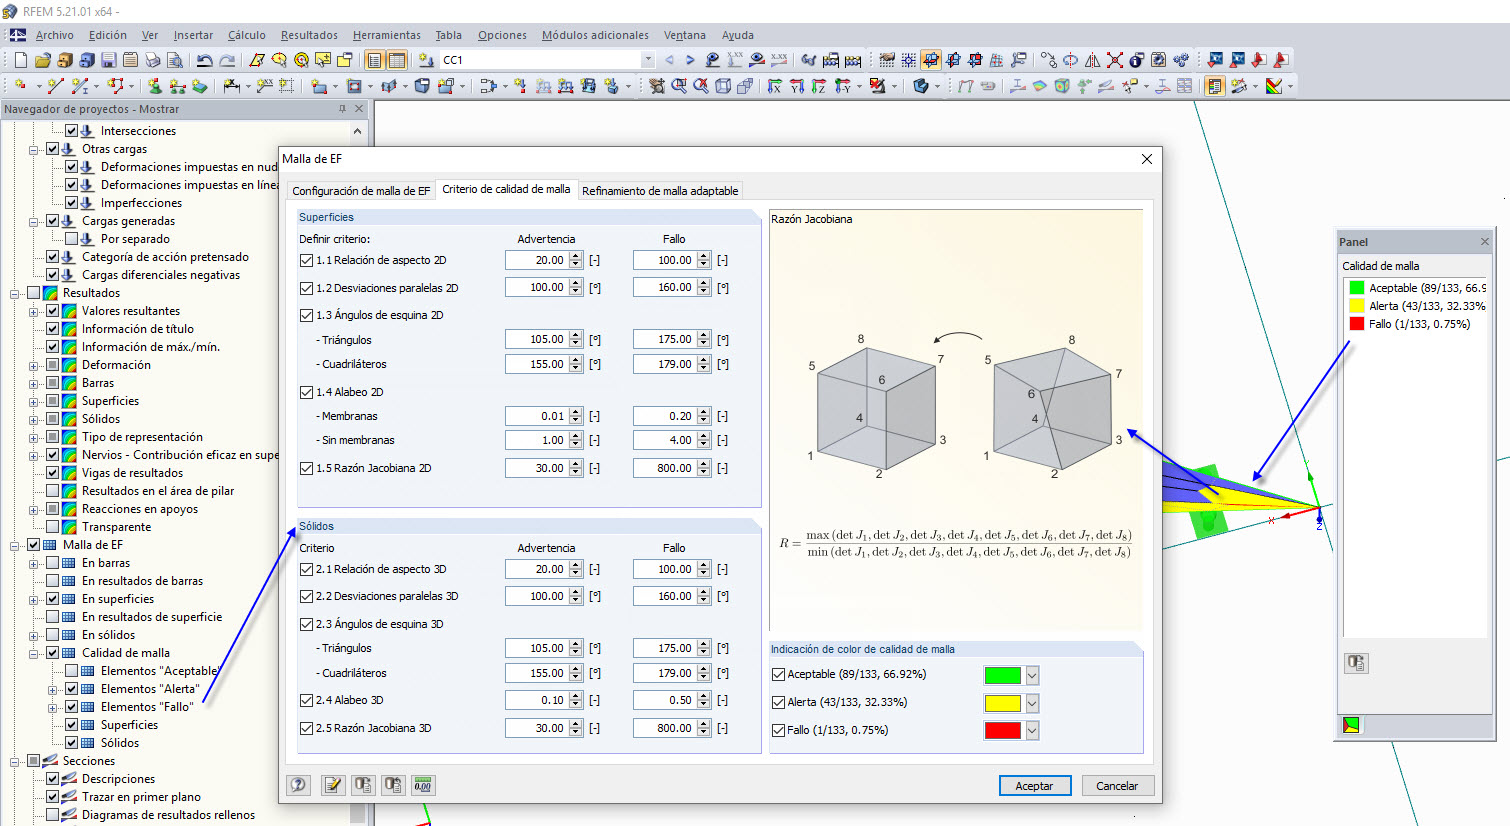Close the Malla de EF dialog

[x=1147, y=159]
